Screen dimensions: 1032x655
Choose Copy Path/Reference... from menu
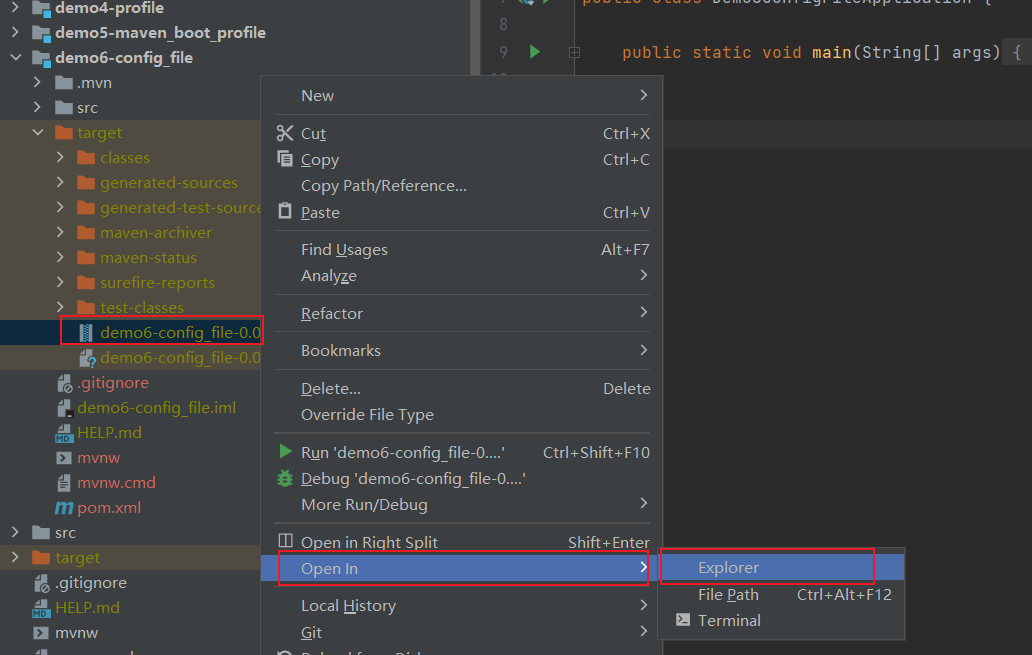point(462,186)
